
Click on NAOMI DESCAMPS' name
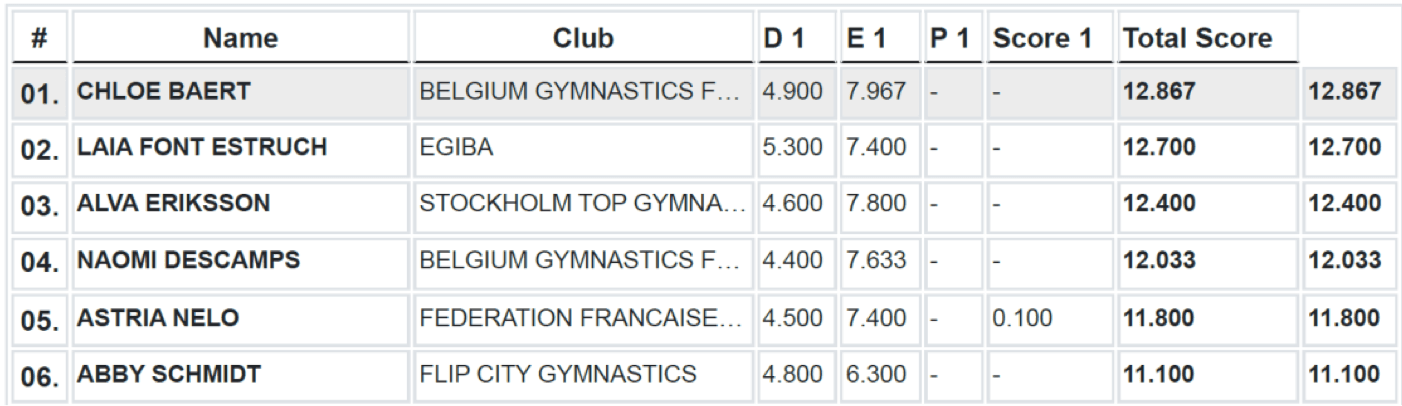click(x=189, y=262)
